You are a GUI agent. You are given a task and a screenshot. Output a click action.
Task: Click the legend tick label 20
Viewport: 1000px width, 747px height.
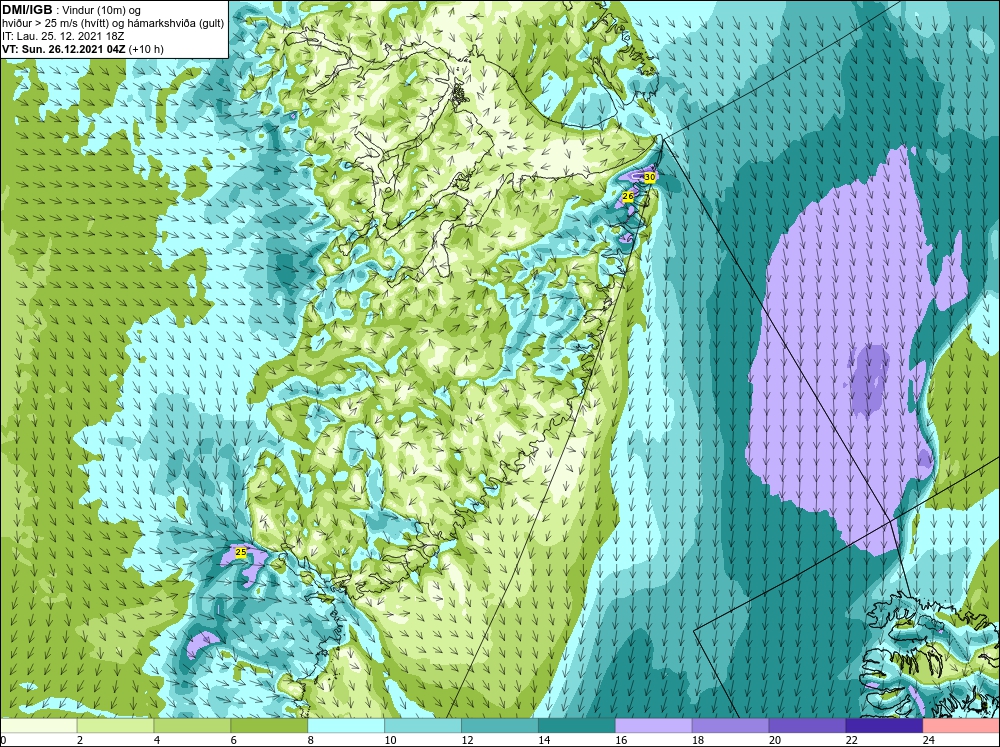775,740
